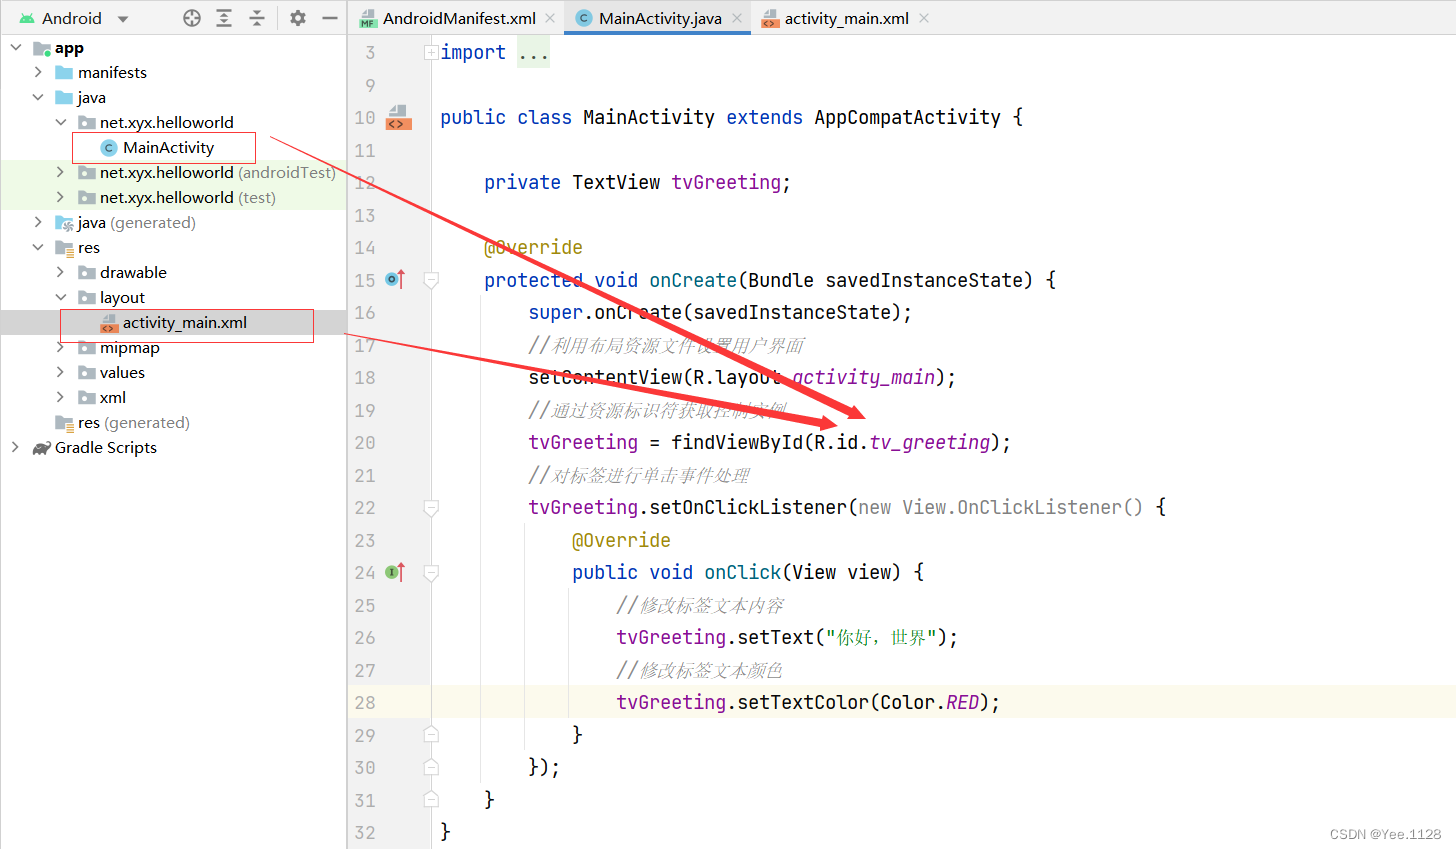Screen dimensions: 1456x849
Task: Fold the anonymous listener at line 22
Action: tap(431, 508)
